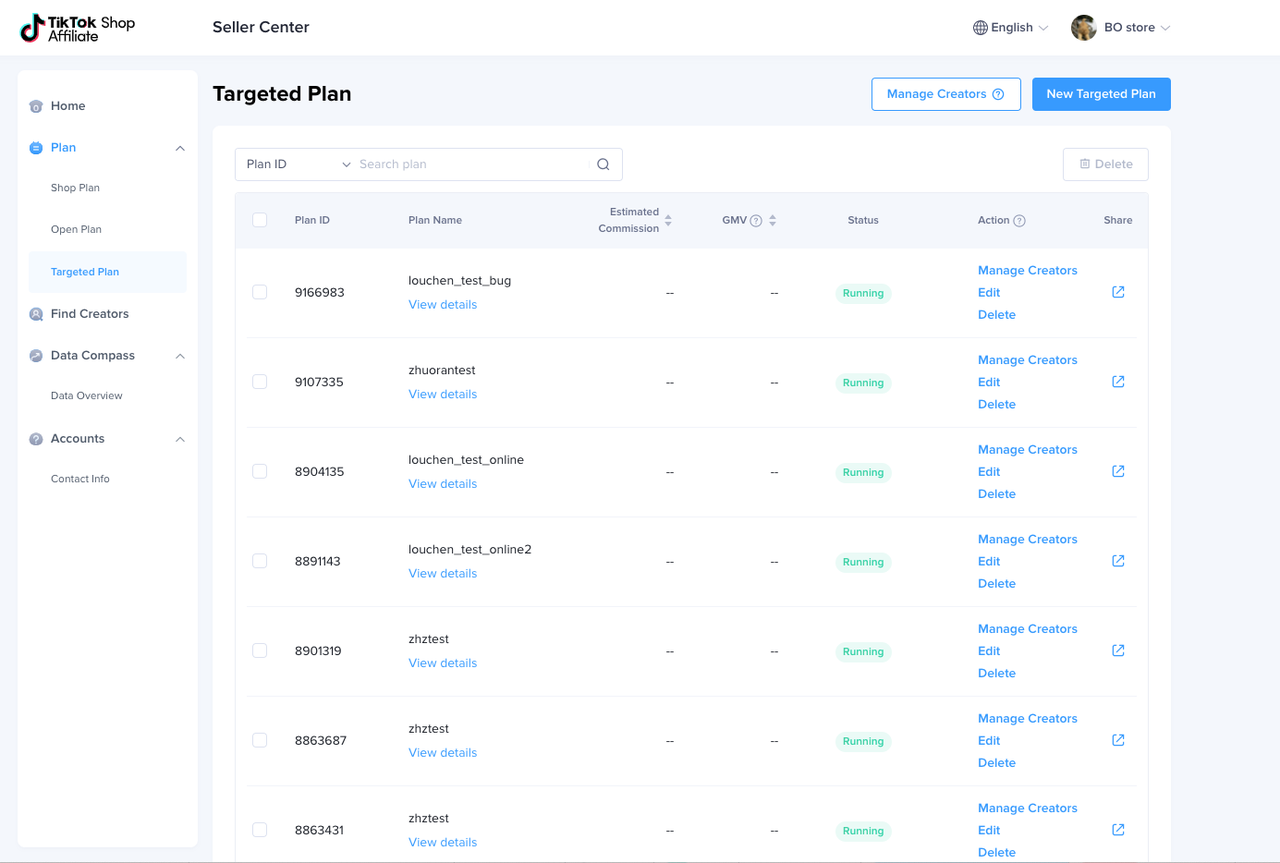Open the English language dropdown
This screenshot has width=1280, height=863.
click(x=1011, y=28)
